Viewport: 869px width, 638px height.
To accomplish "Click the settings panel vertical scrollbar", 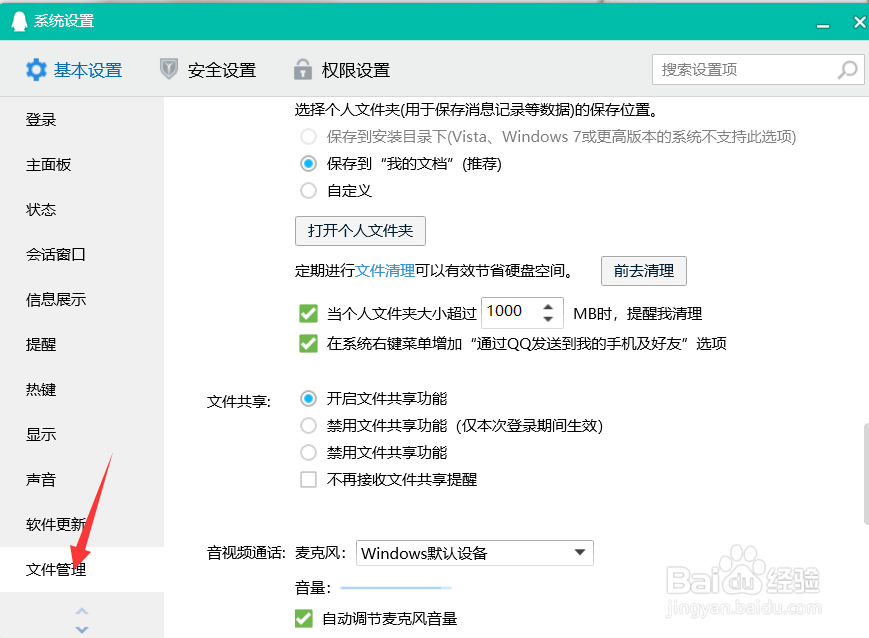I will pyautogui.click(x=866, y=474).
